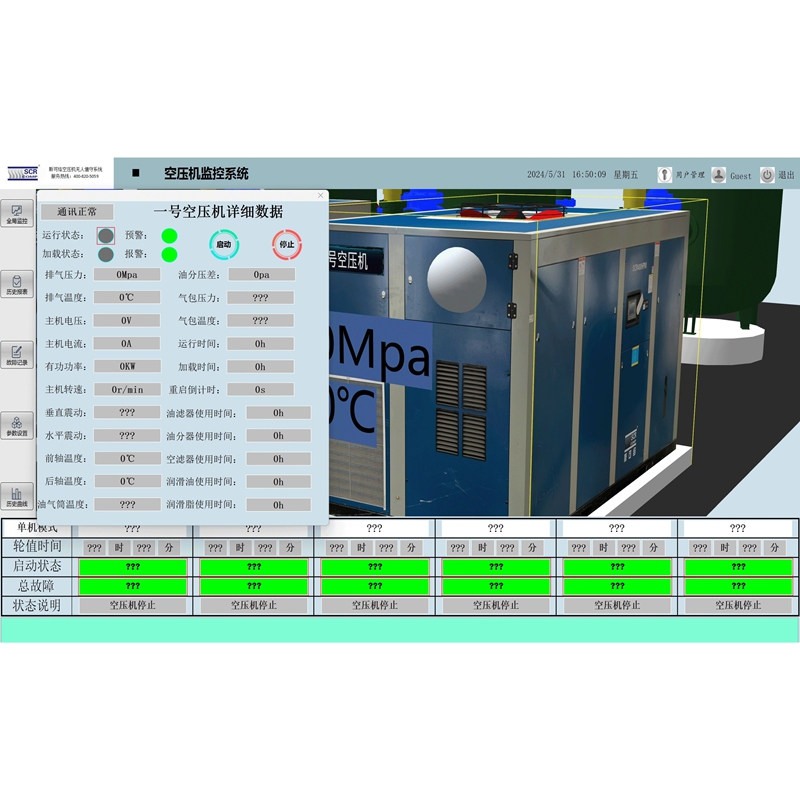Click the green 预警 indicator
The height and width of the screenshot is (800, 800).
(x=170, y=236)
